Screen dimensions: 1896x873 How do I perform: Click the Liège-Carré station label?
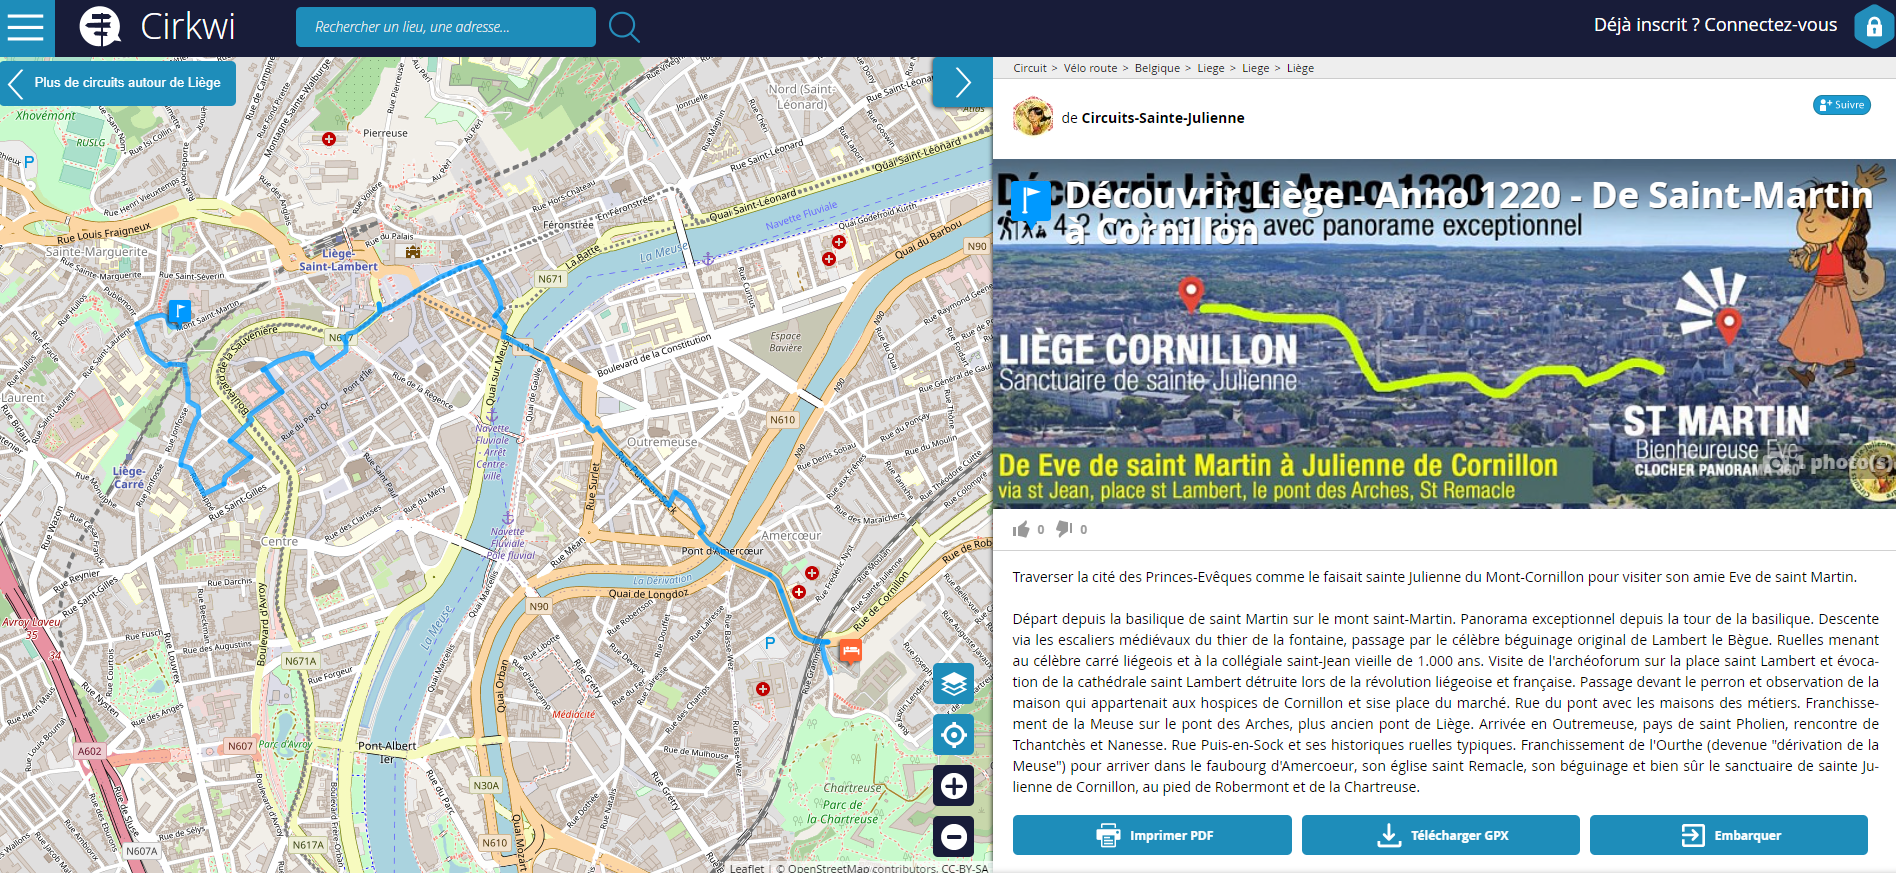128,477
